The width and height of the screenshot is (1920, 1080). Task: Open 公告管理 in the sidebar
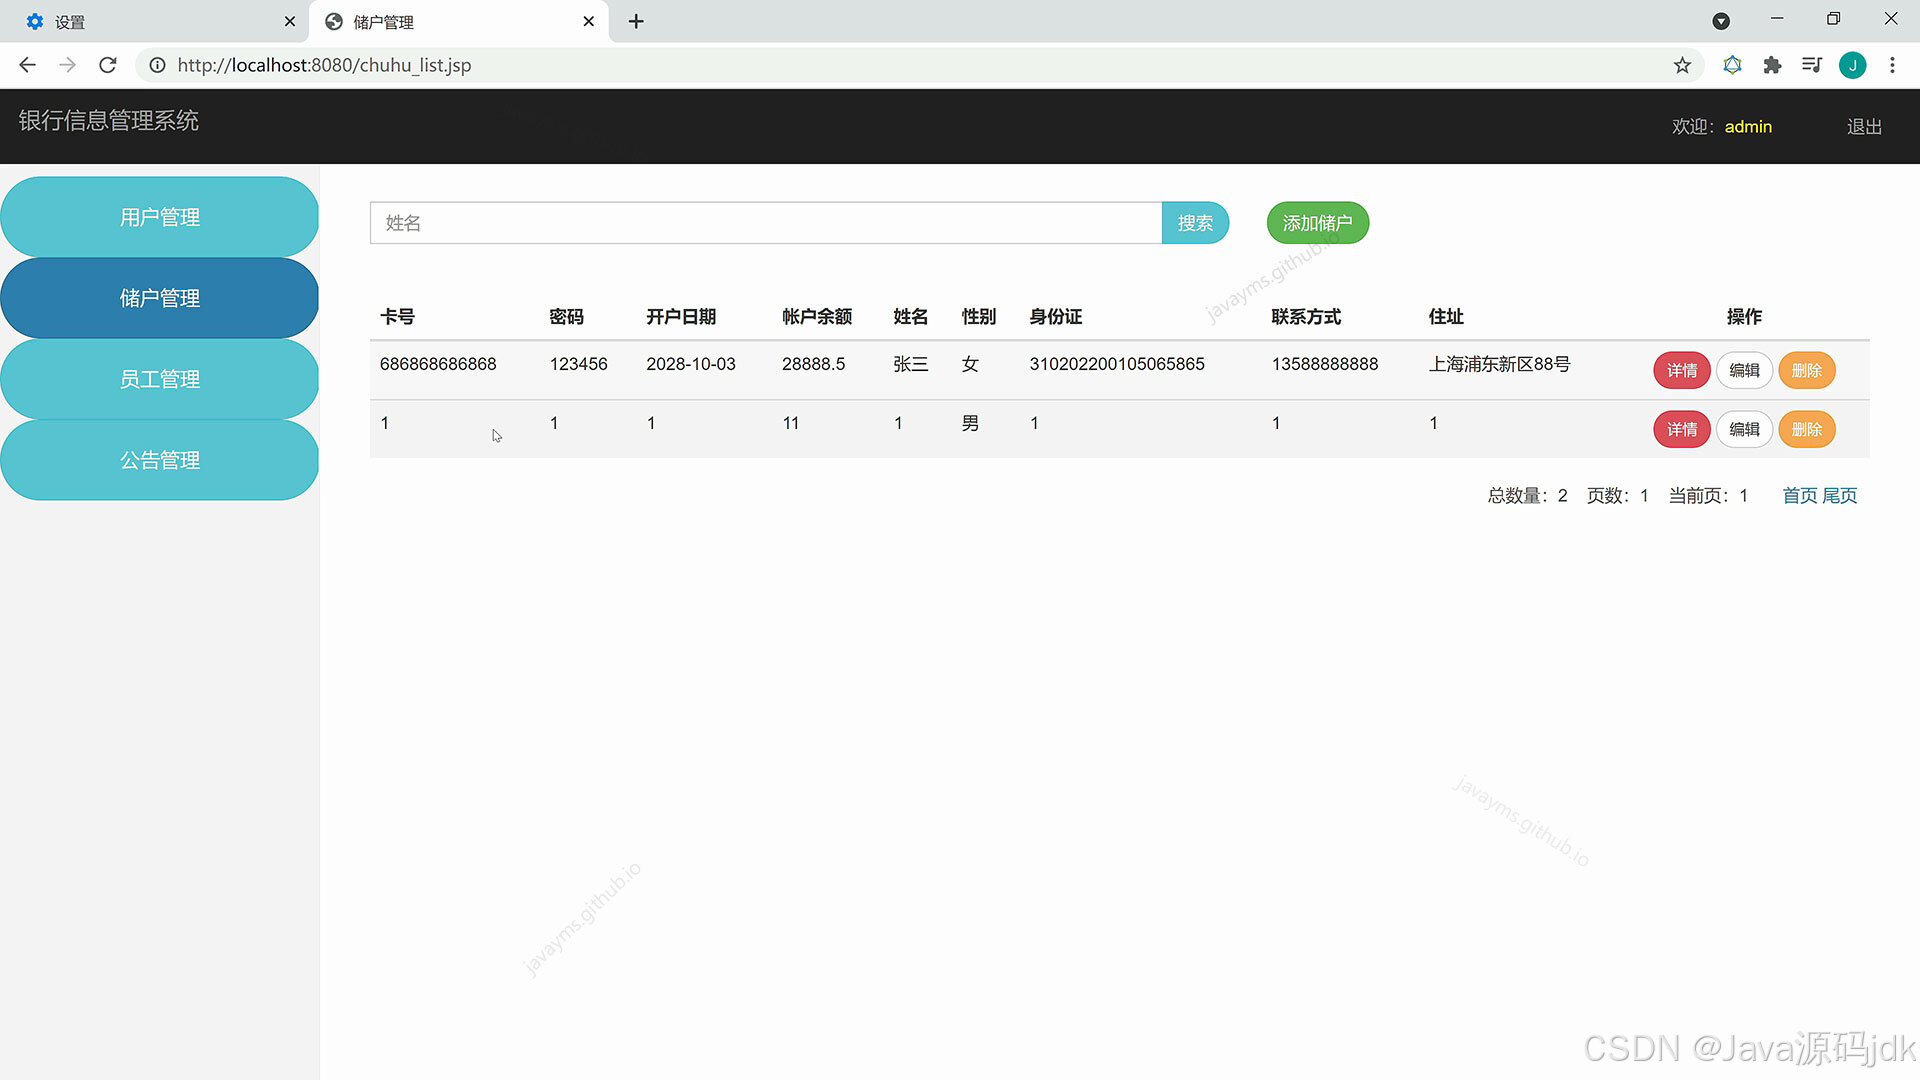click(160, 460)
